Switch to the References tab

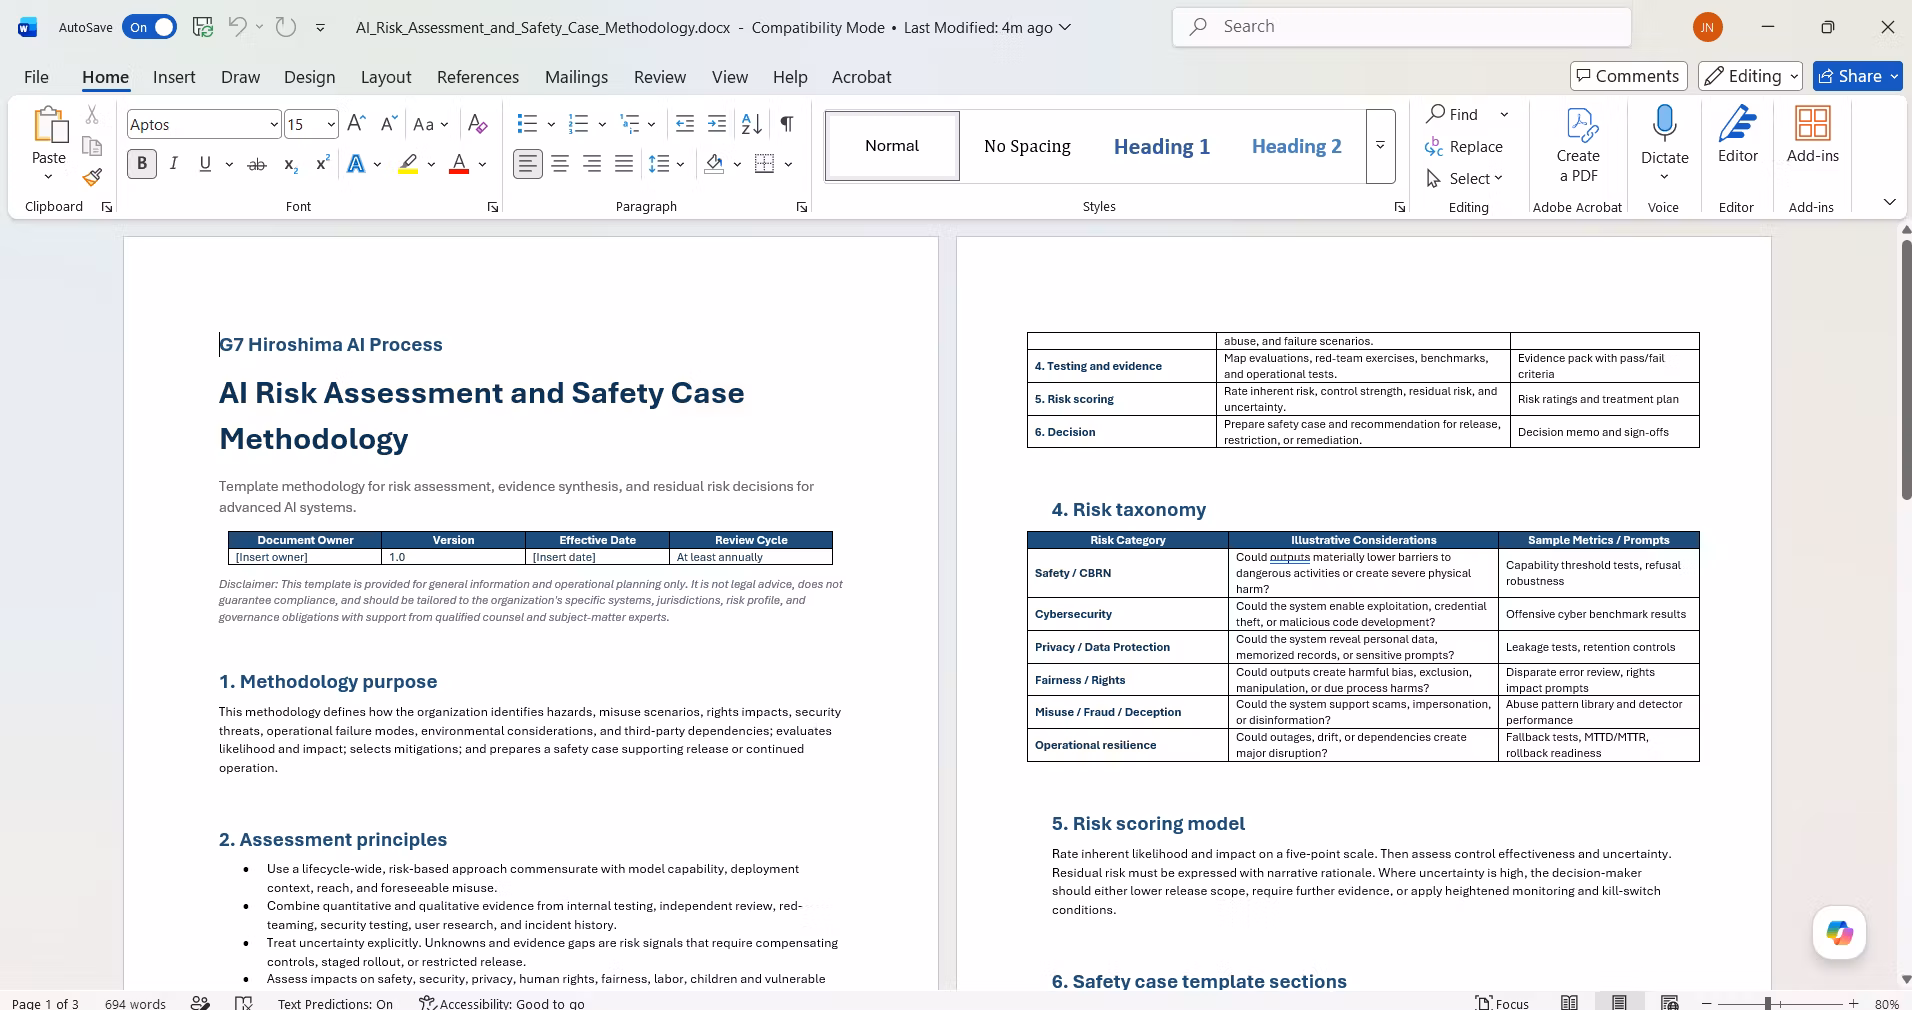(478, 77)
